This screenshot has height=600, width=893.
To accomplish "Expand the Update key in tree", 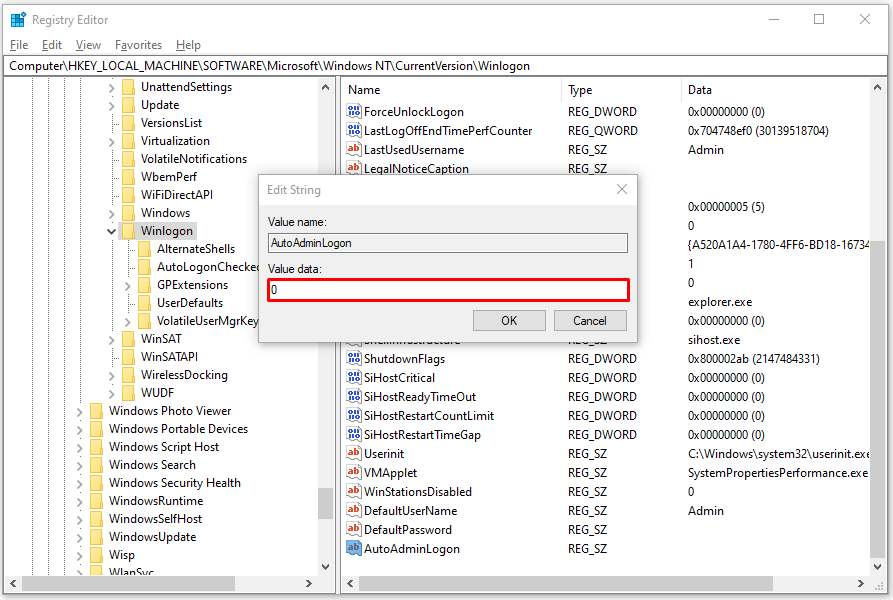I will [112, 106].
